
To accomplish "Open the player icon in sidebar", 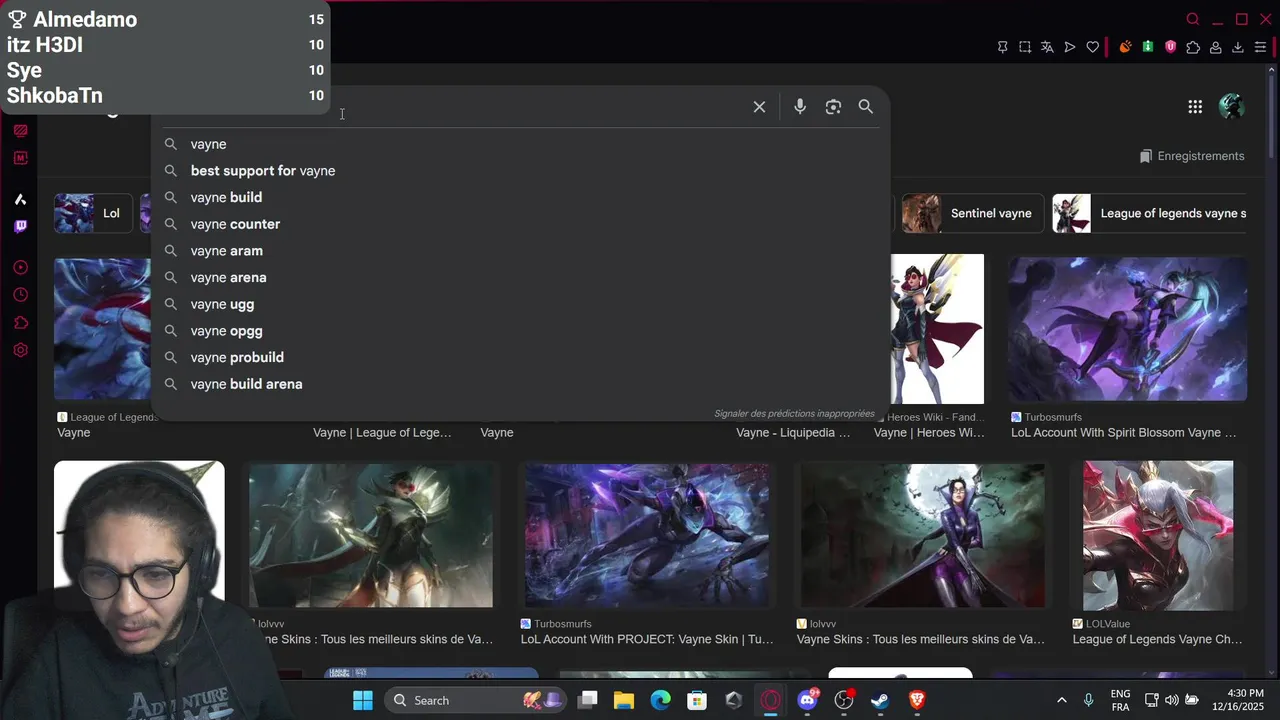I will tap(20, 268).
